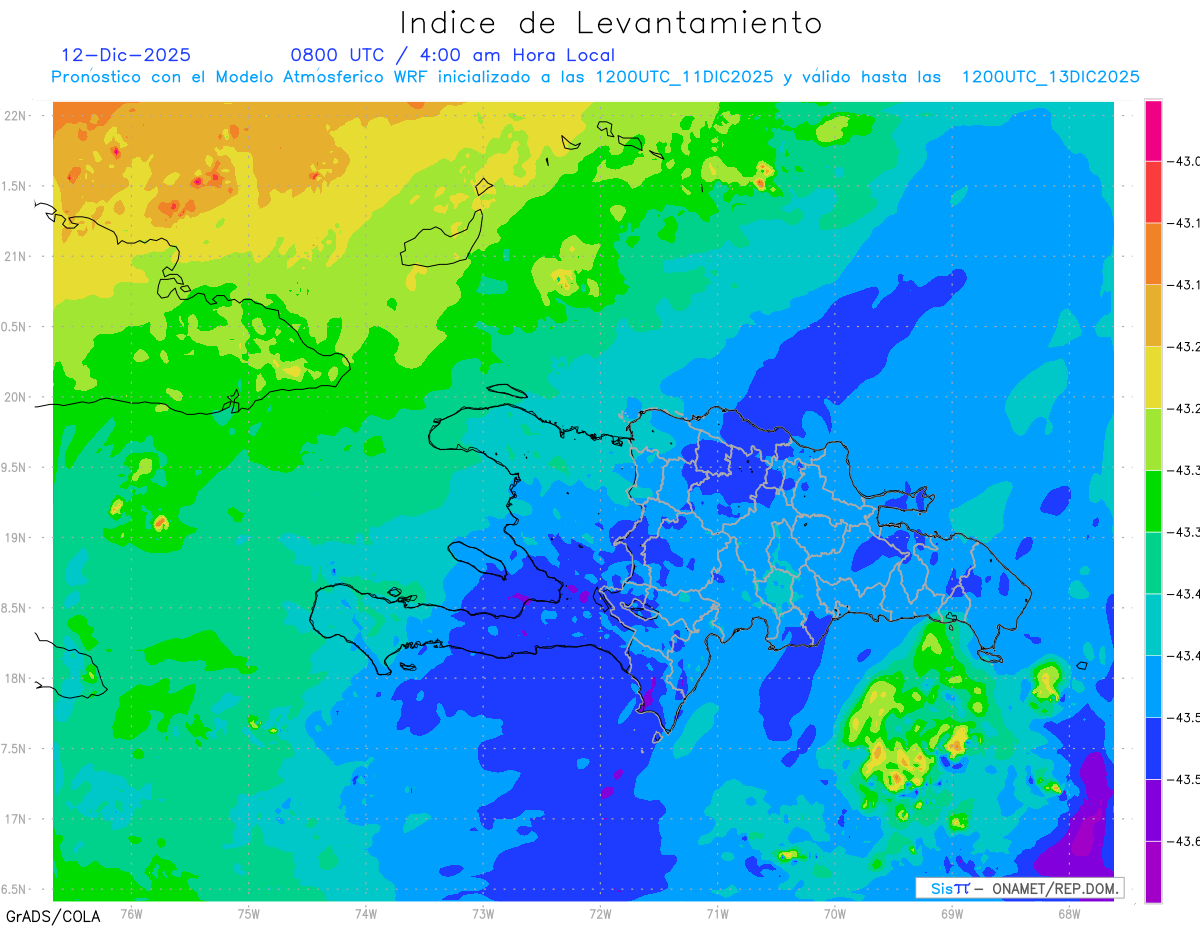
Task: Click the royal blue swatch in the color bar
Action: click(1153, 748)
